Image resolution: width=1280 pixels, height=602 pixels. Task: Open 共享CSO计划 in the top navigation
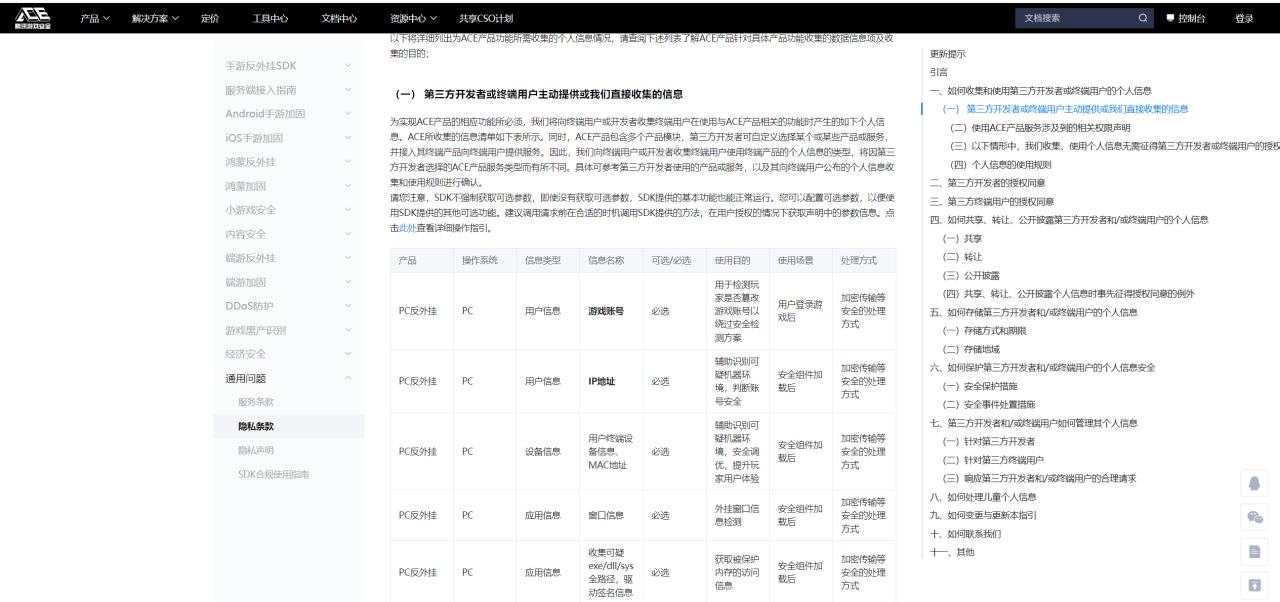point(486,18)
